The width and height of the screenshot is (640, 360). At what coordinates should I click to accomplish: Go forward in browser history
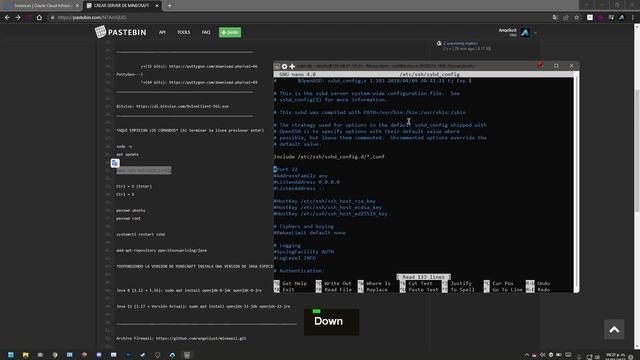[18, 18]
